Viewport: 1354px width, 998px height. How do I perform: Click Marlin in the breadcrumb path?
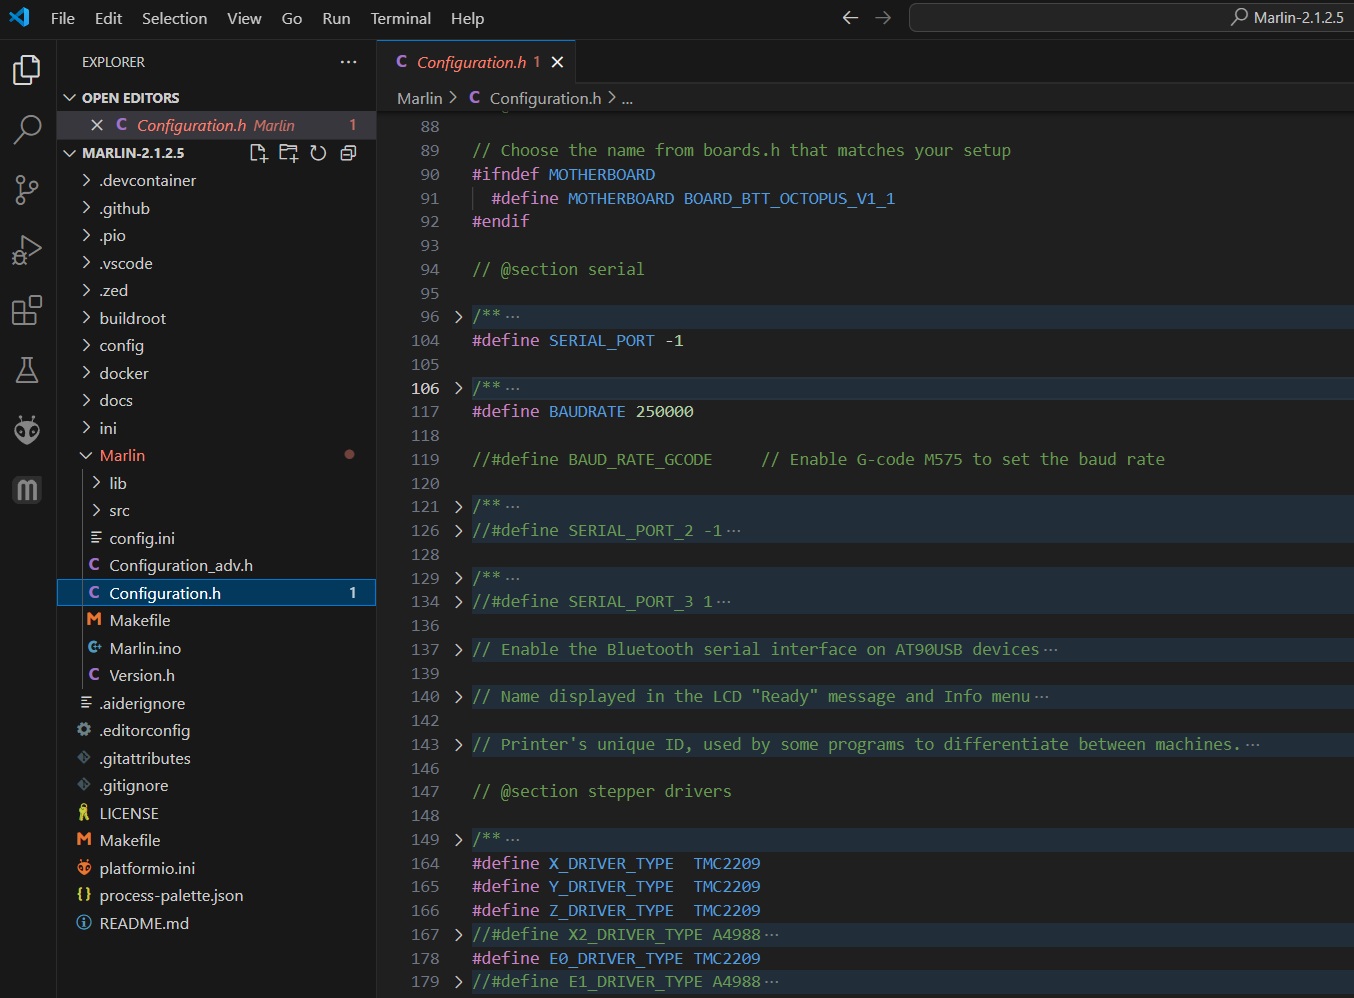pos(419,98)
